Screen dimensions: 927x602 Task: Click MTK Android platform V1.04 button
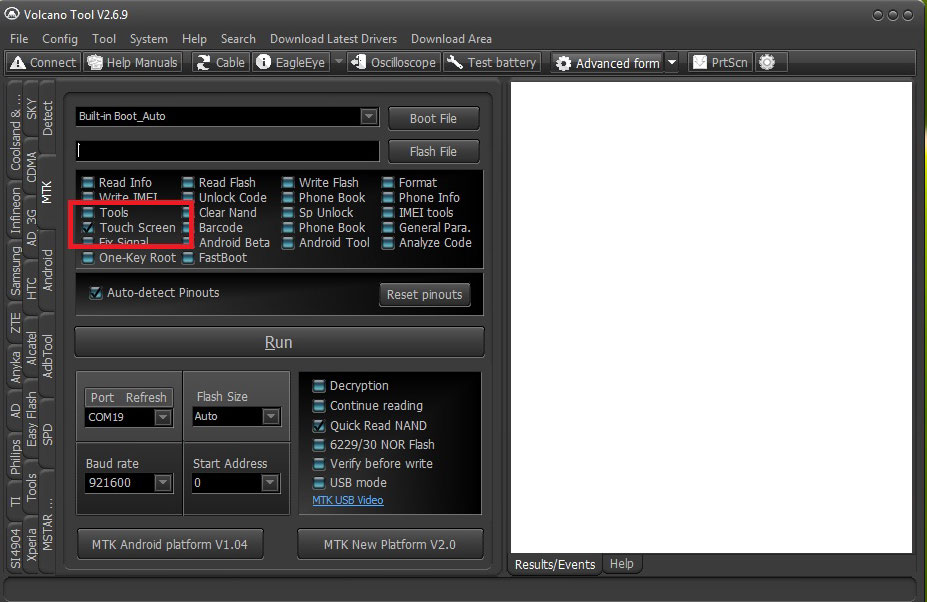coord(170,544)
